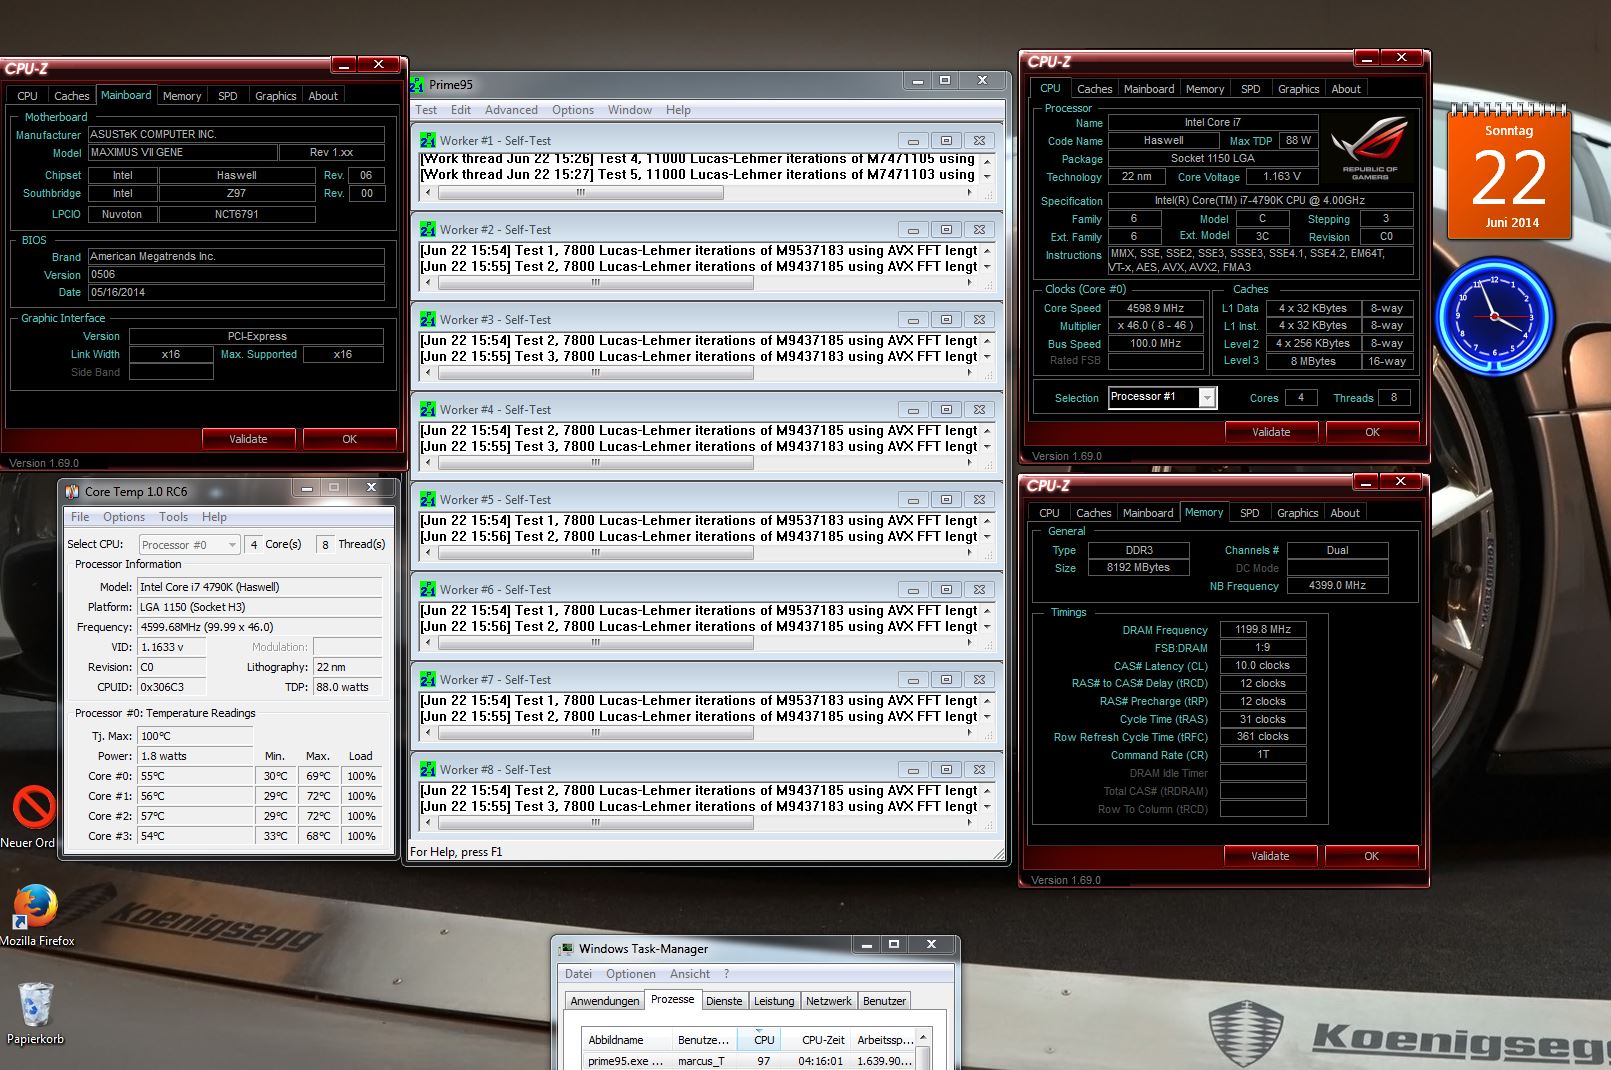
Task: Click the horizontal scrollbar thumb in Worker #2
Action: 595,283
